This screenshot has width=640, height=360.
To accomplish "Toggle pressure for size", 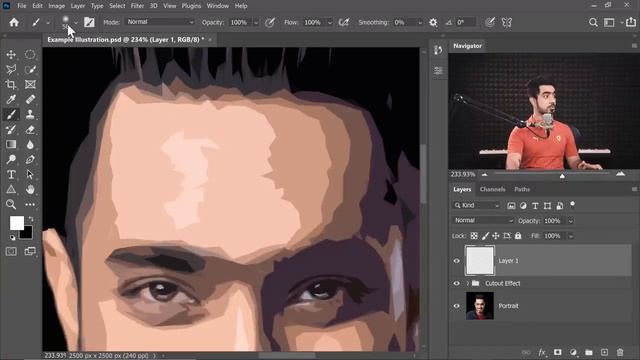I will click(x=490, y=22).
